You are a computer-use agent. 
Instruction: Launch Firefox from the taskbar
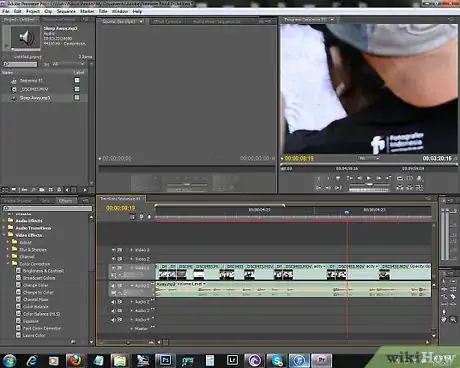pos(75,360)
